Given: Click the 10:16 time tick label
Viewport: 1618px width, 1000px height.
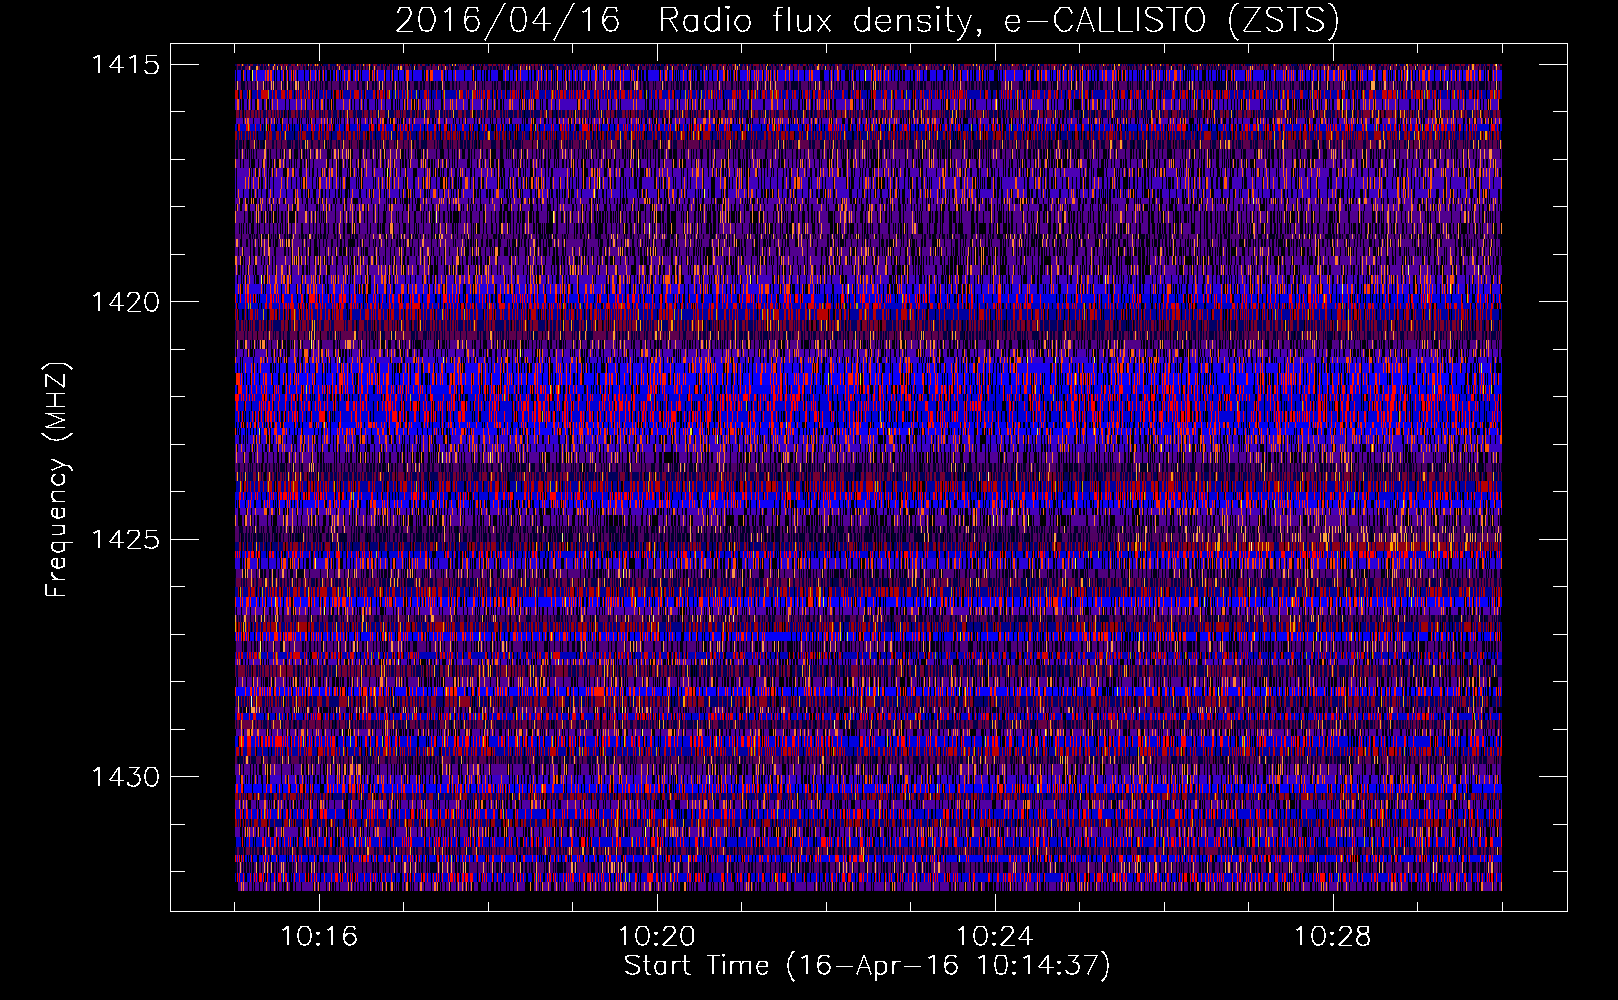Looking at the screenshot, I should pos(319,937).
